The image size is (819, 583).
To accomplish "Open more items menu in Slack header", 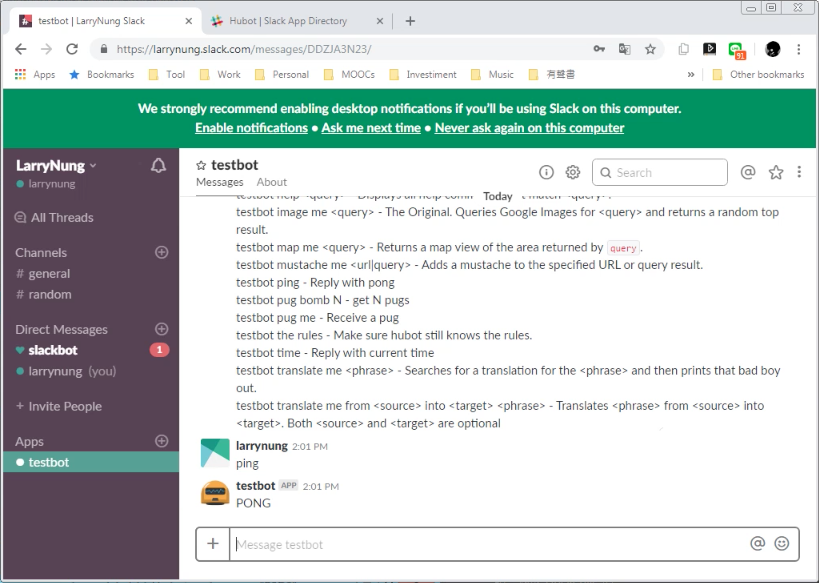I will pos(799,172).
